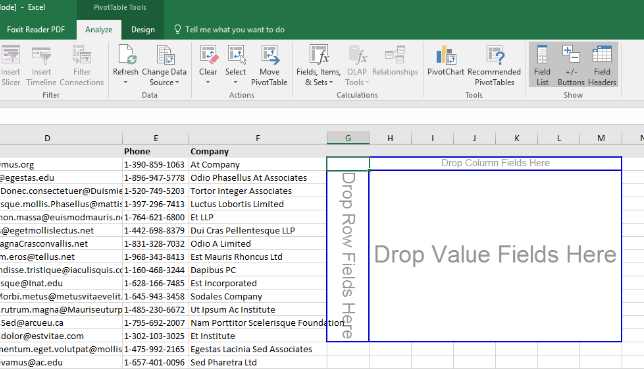Click the Insert Slicer icon
The height and width of the screenshot is (369, 644).
[x=10, y=56]
